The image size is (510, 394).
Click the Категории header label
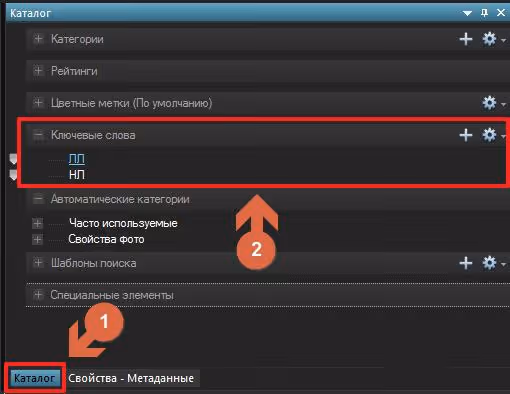77,39
